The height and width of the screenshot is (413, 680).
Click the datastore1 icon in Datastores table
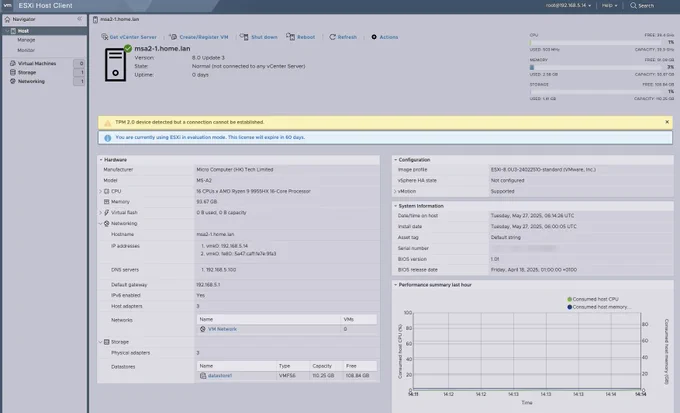coord(203,376)
